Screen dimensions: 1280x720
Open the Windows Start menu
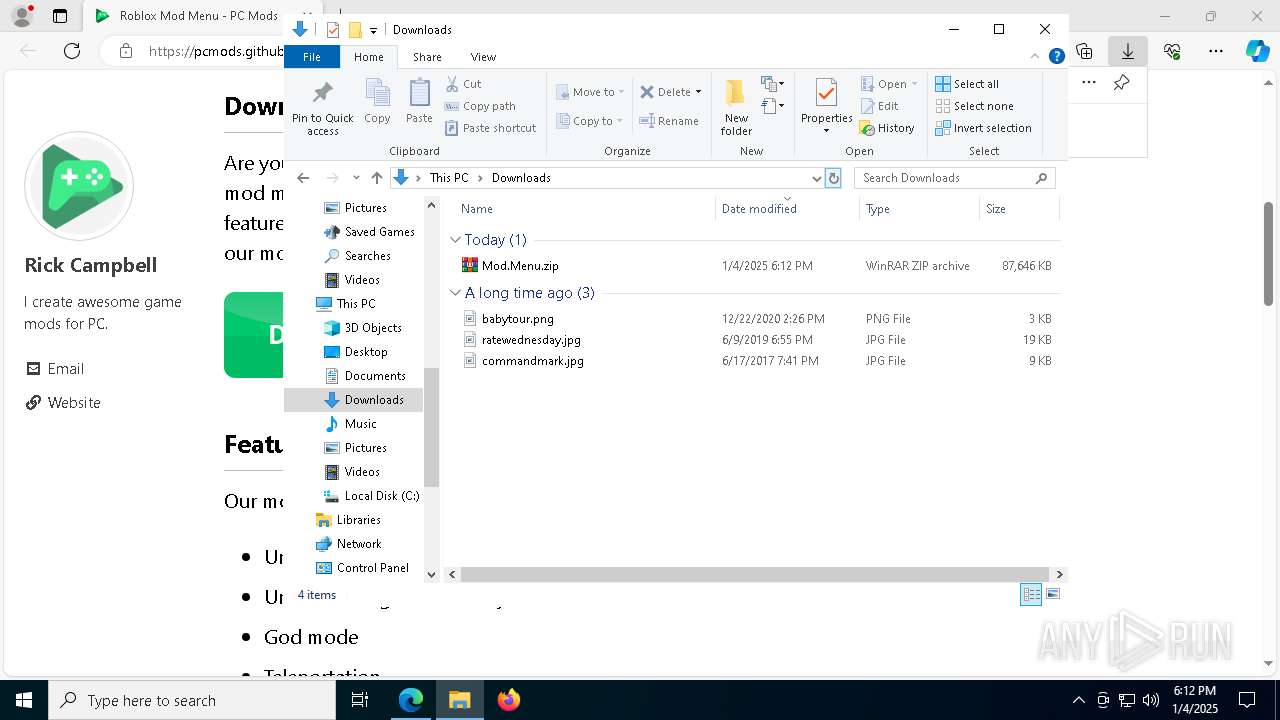[24, 700]
